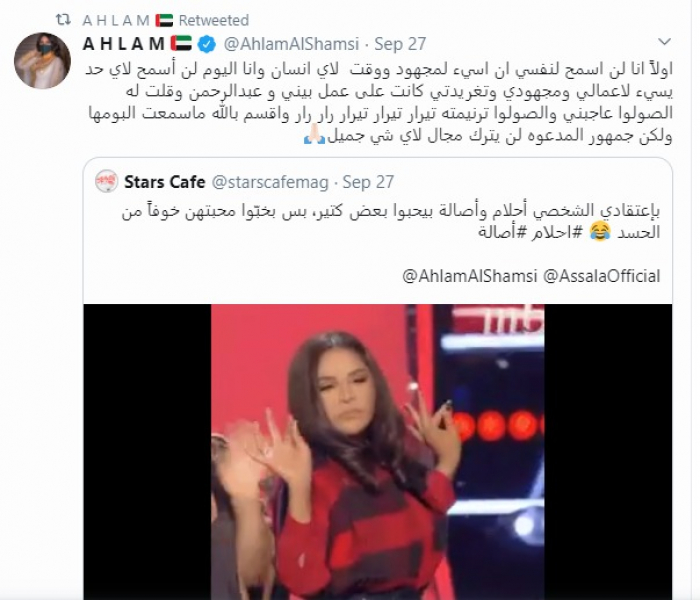Click the laughing emoji in quoted tweet
This screenshot has width=700, height=600.
(x=600, y=232)
